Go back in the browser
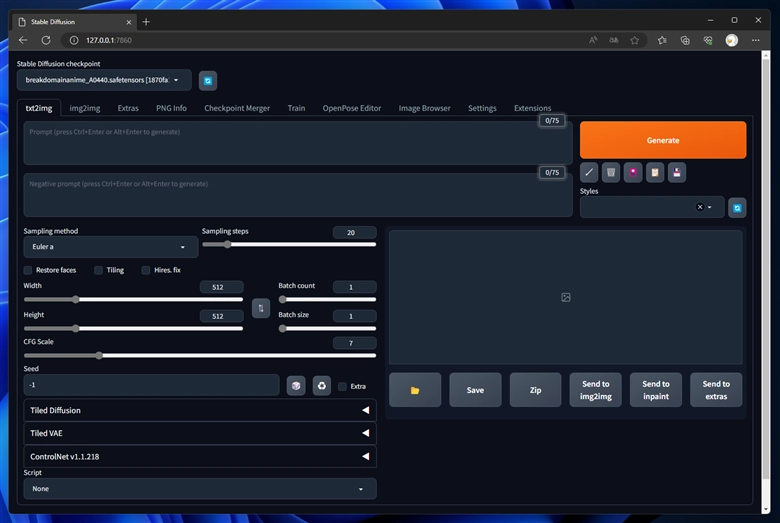The height and width of the screenshot is (523, 780). [x=23, y=40]
